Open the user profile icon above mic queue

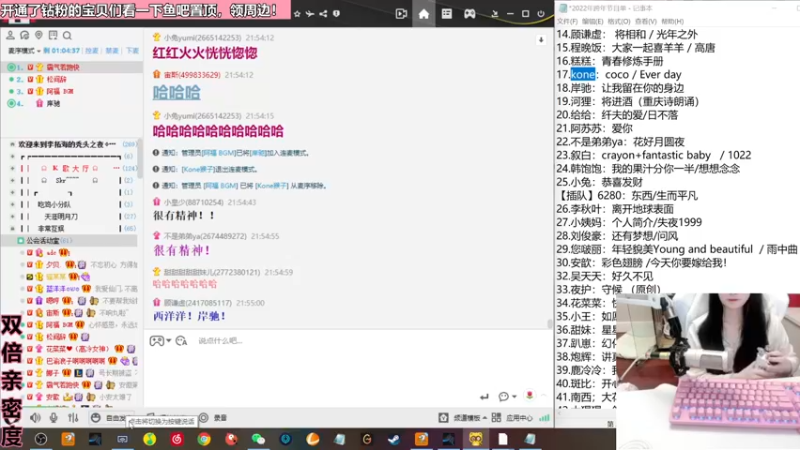(10, 35)
